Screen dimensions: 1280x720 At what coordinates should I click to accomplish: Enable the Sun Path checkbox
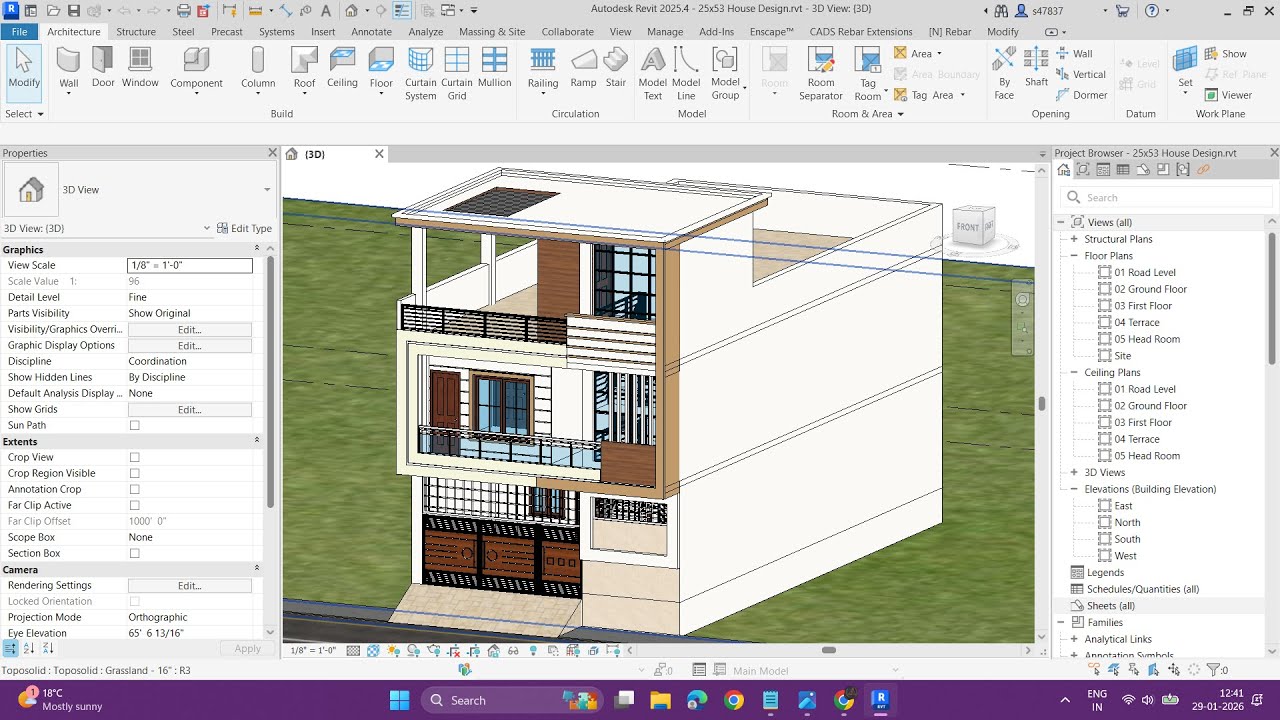point(134,425)
